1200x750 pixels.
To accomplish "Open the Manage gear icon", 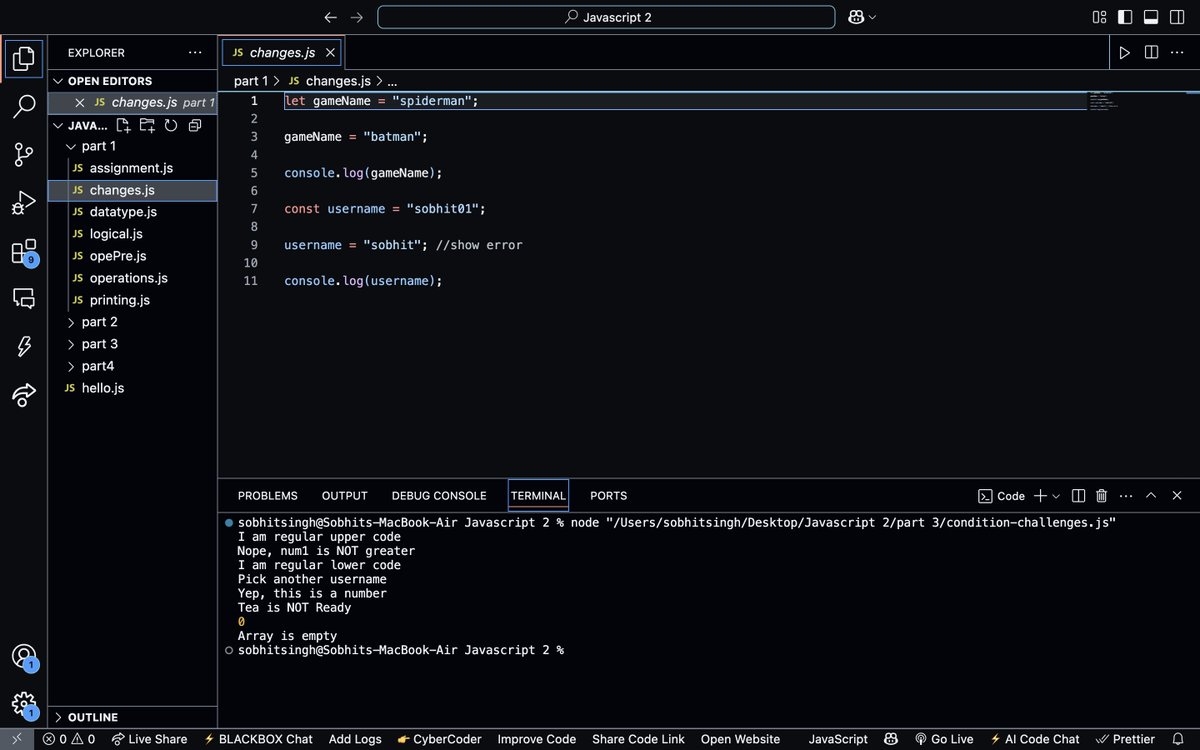I will click(x=24, y=704).
